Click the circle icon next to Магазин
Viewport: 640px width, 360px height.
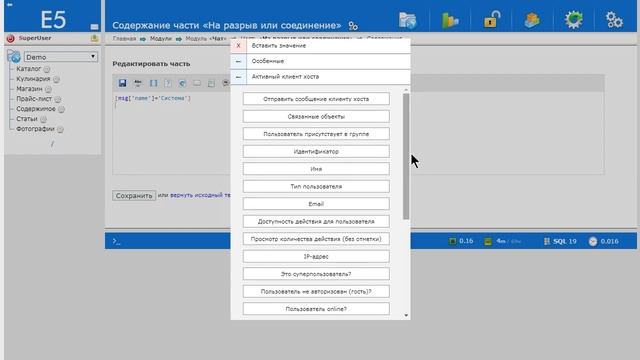[48, 89]
